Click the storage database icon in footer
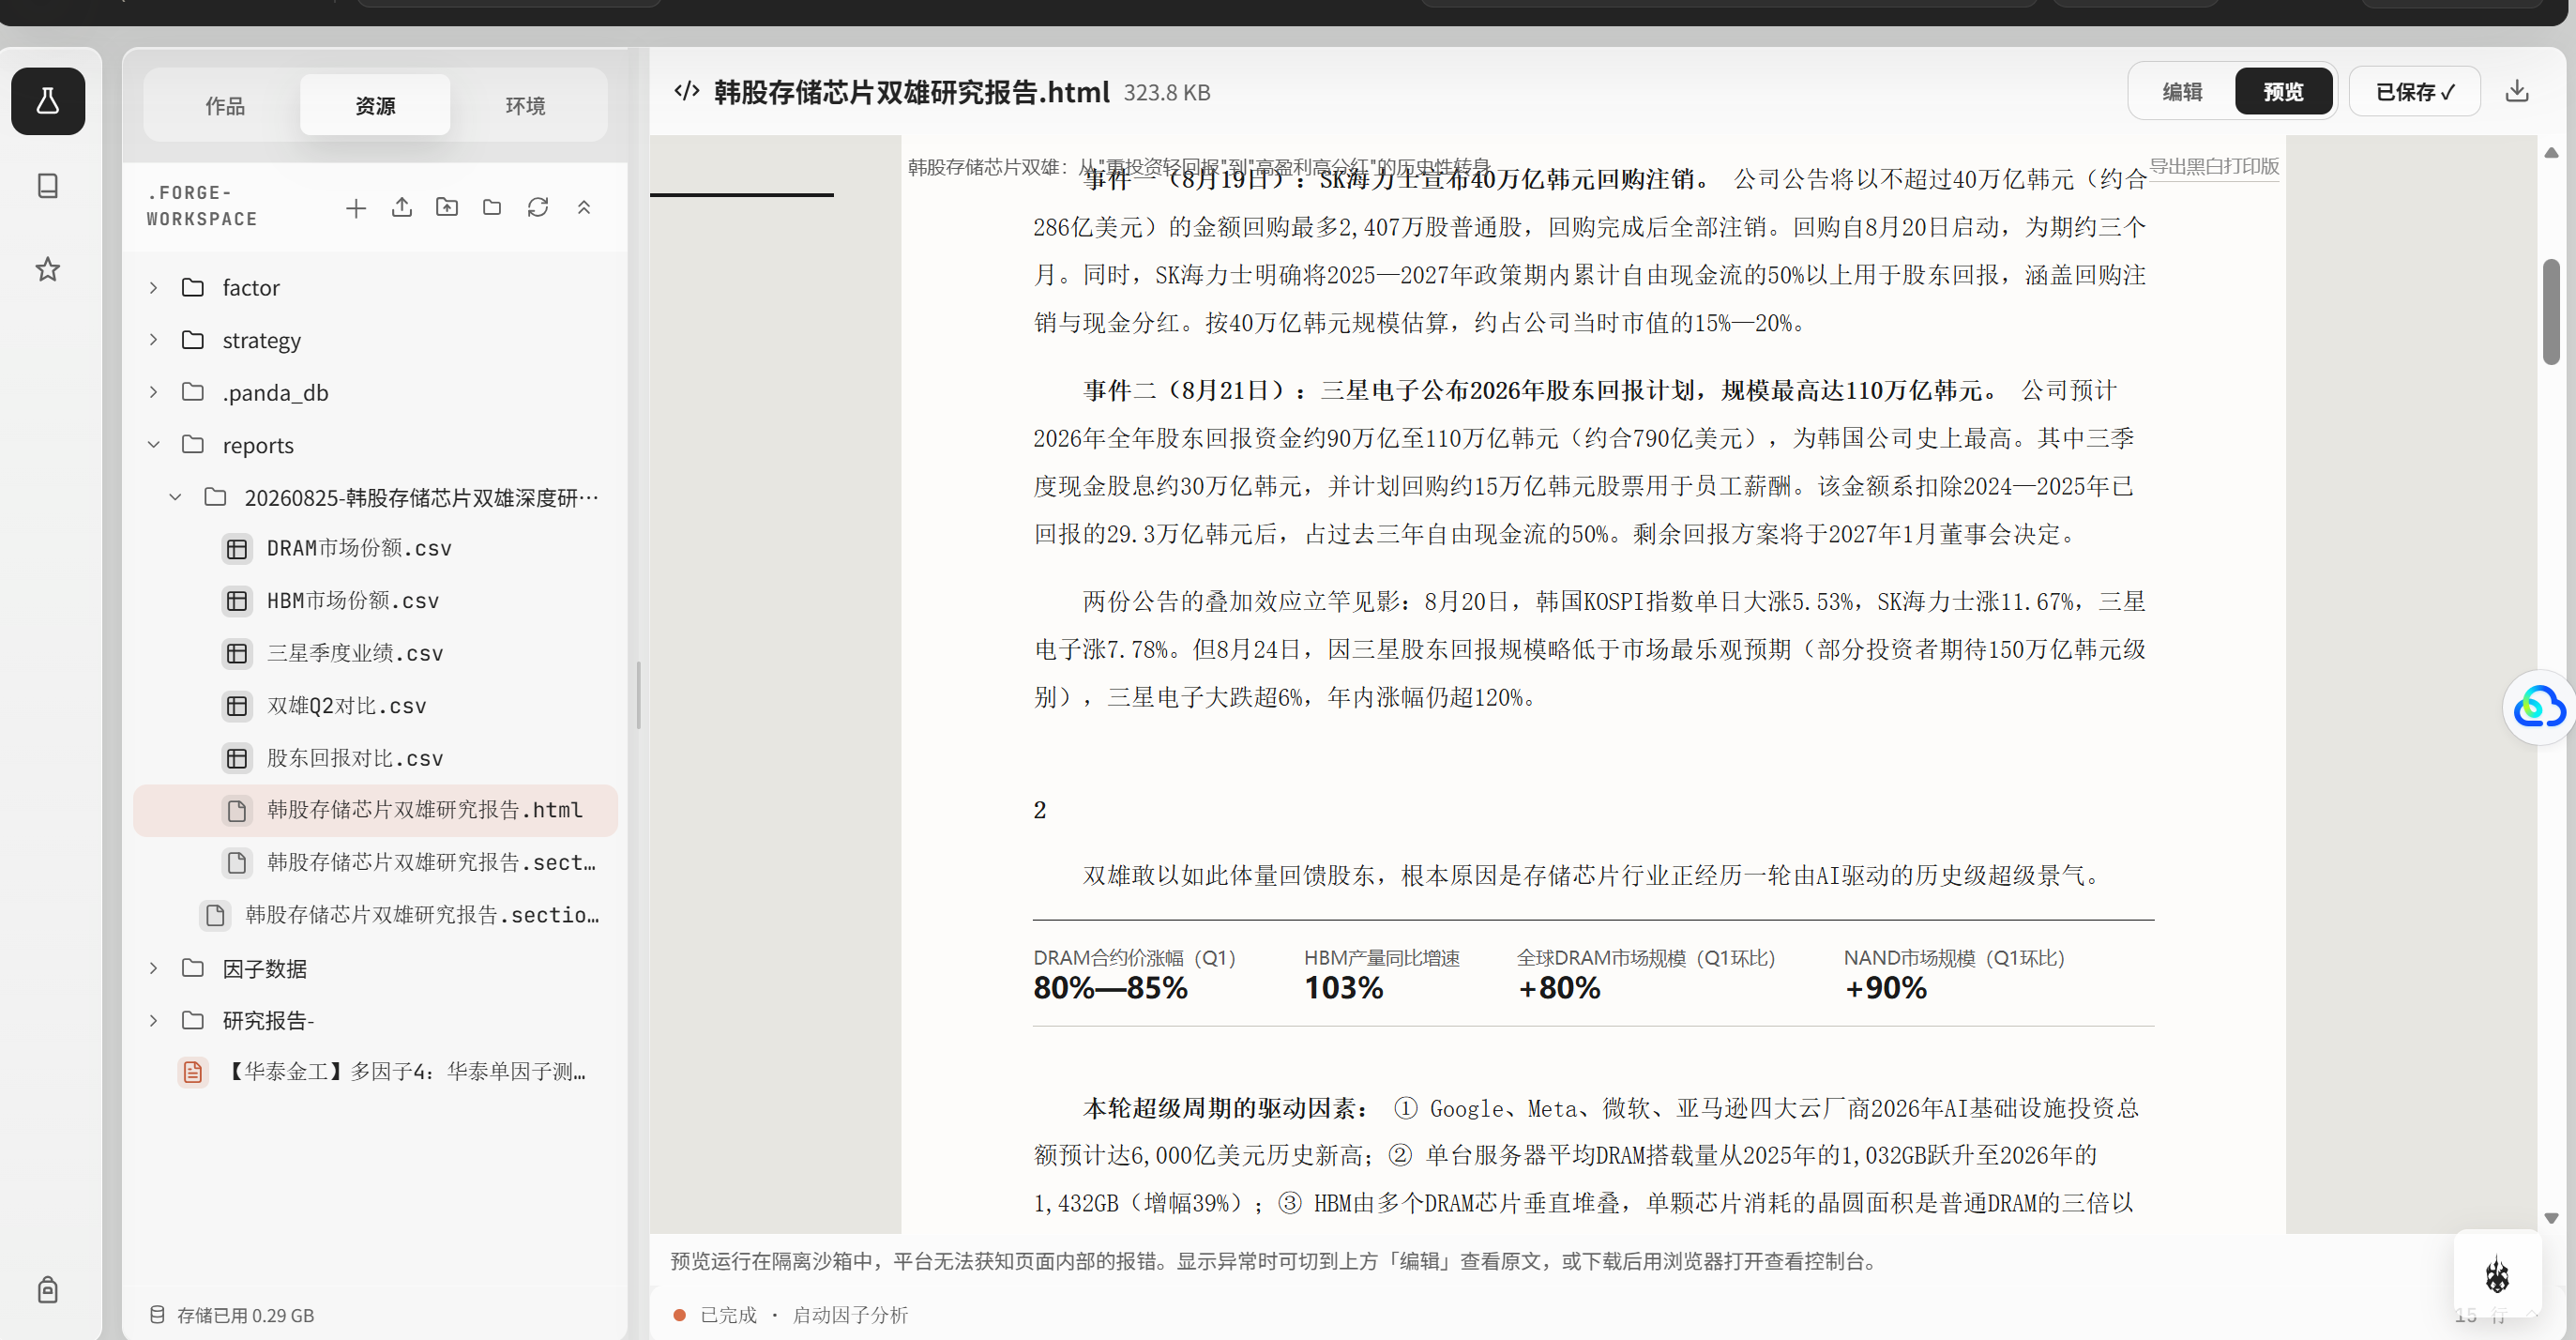The width and height of the screenshot is (2576, 1340). pos(157,1315)
